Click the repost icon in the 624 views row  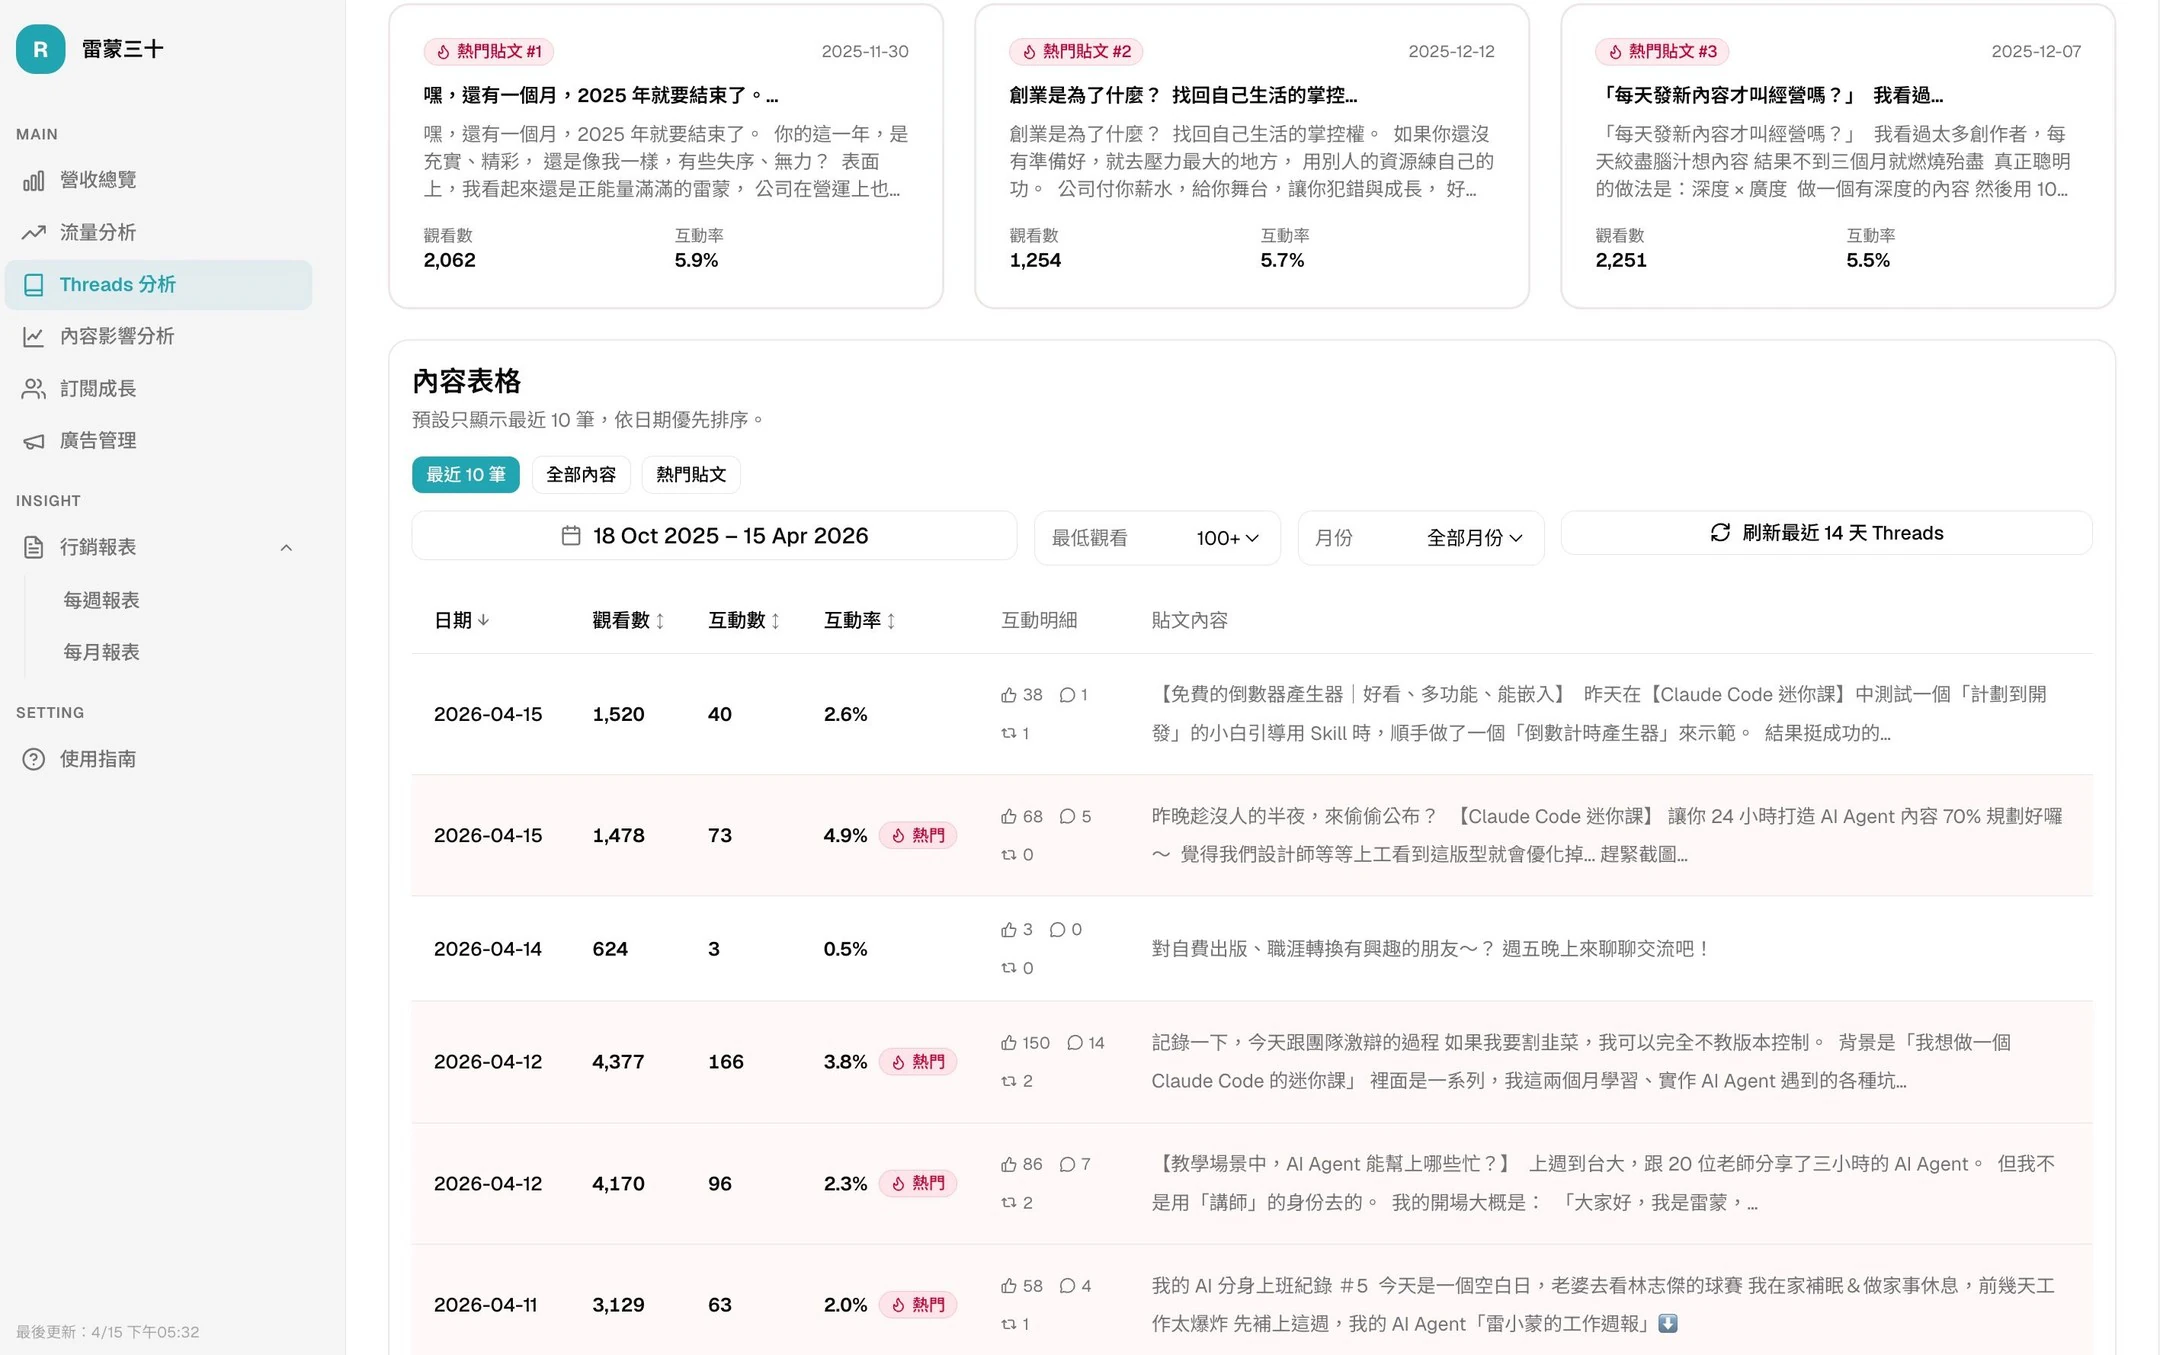pos(1008,968)
